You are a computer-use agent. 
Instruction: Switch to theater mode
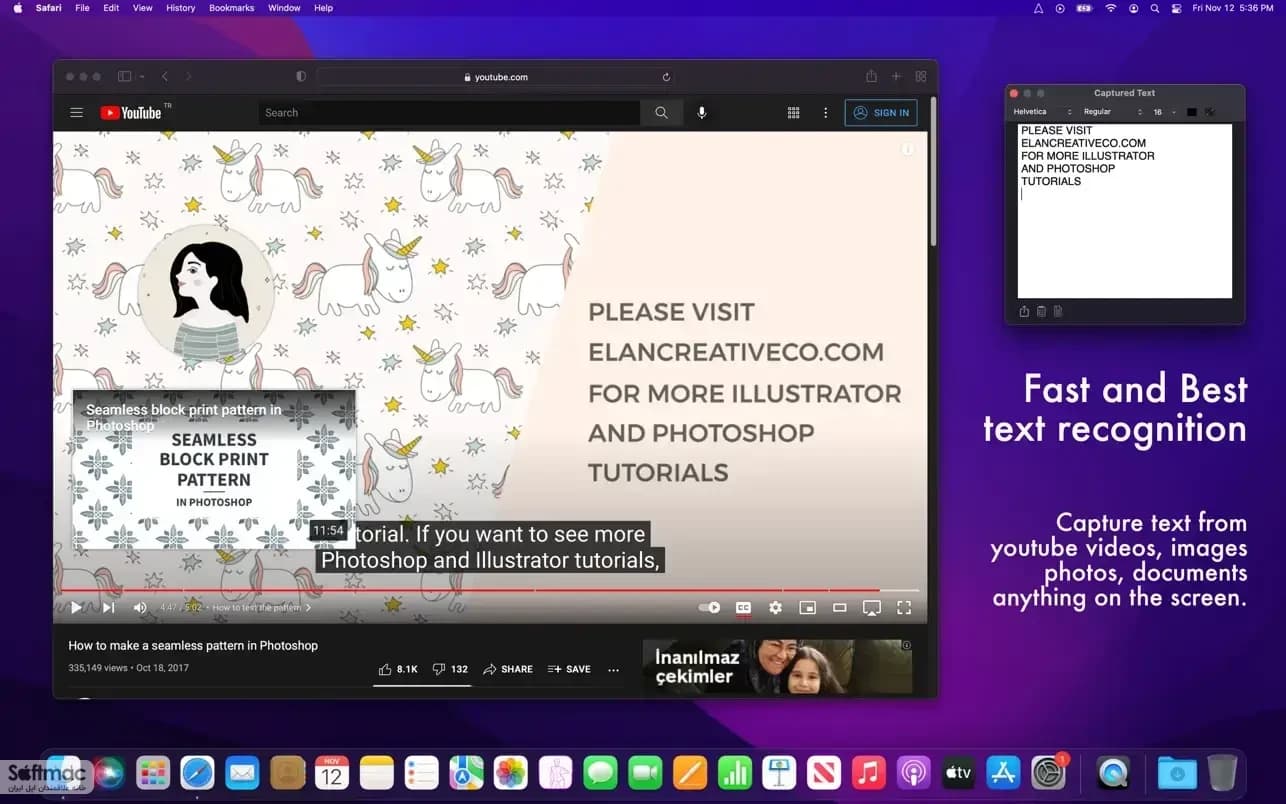tap(840, 607)
